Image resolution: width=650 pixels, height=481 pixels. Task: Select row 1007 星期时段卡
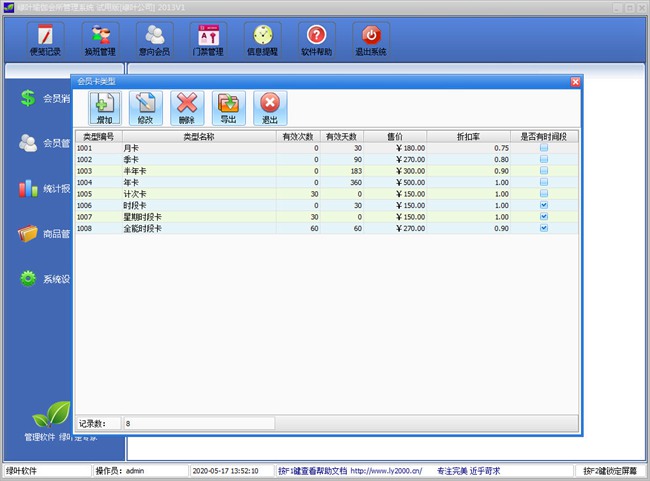click(327, 217)
